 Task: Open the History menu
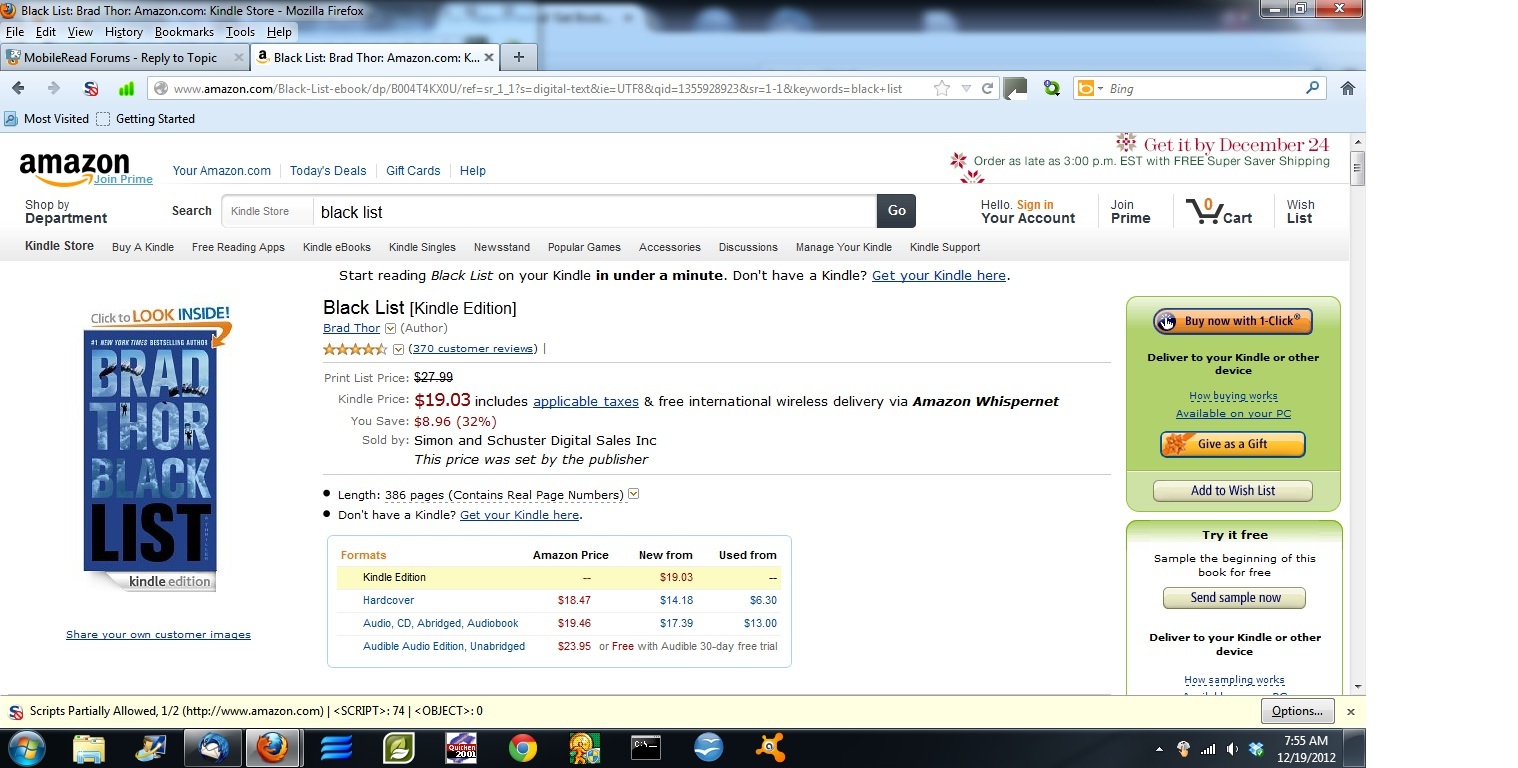(124, 32)
